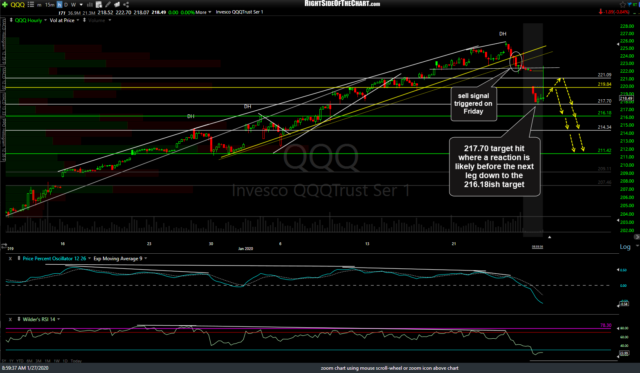This screenshot has width=640, height=373.
Task: Expand the More quote details dropdown
Action: coord(203,12)
